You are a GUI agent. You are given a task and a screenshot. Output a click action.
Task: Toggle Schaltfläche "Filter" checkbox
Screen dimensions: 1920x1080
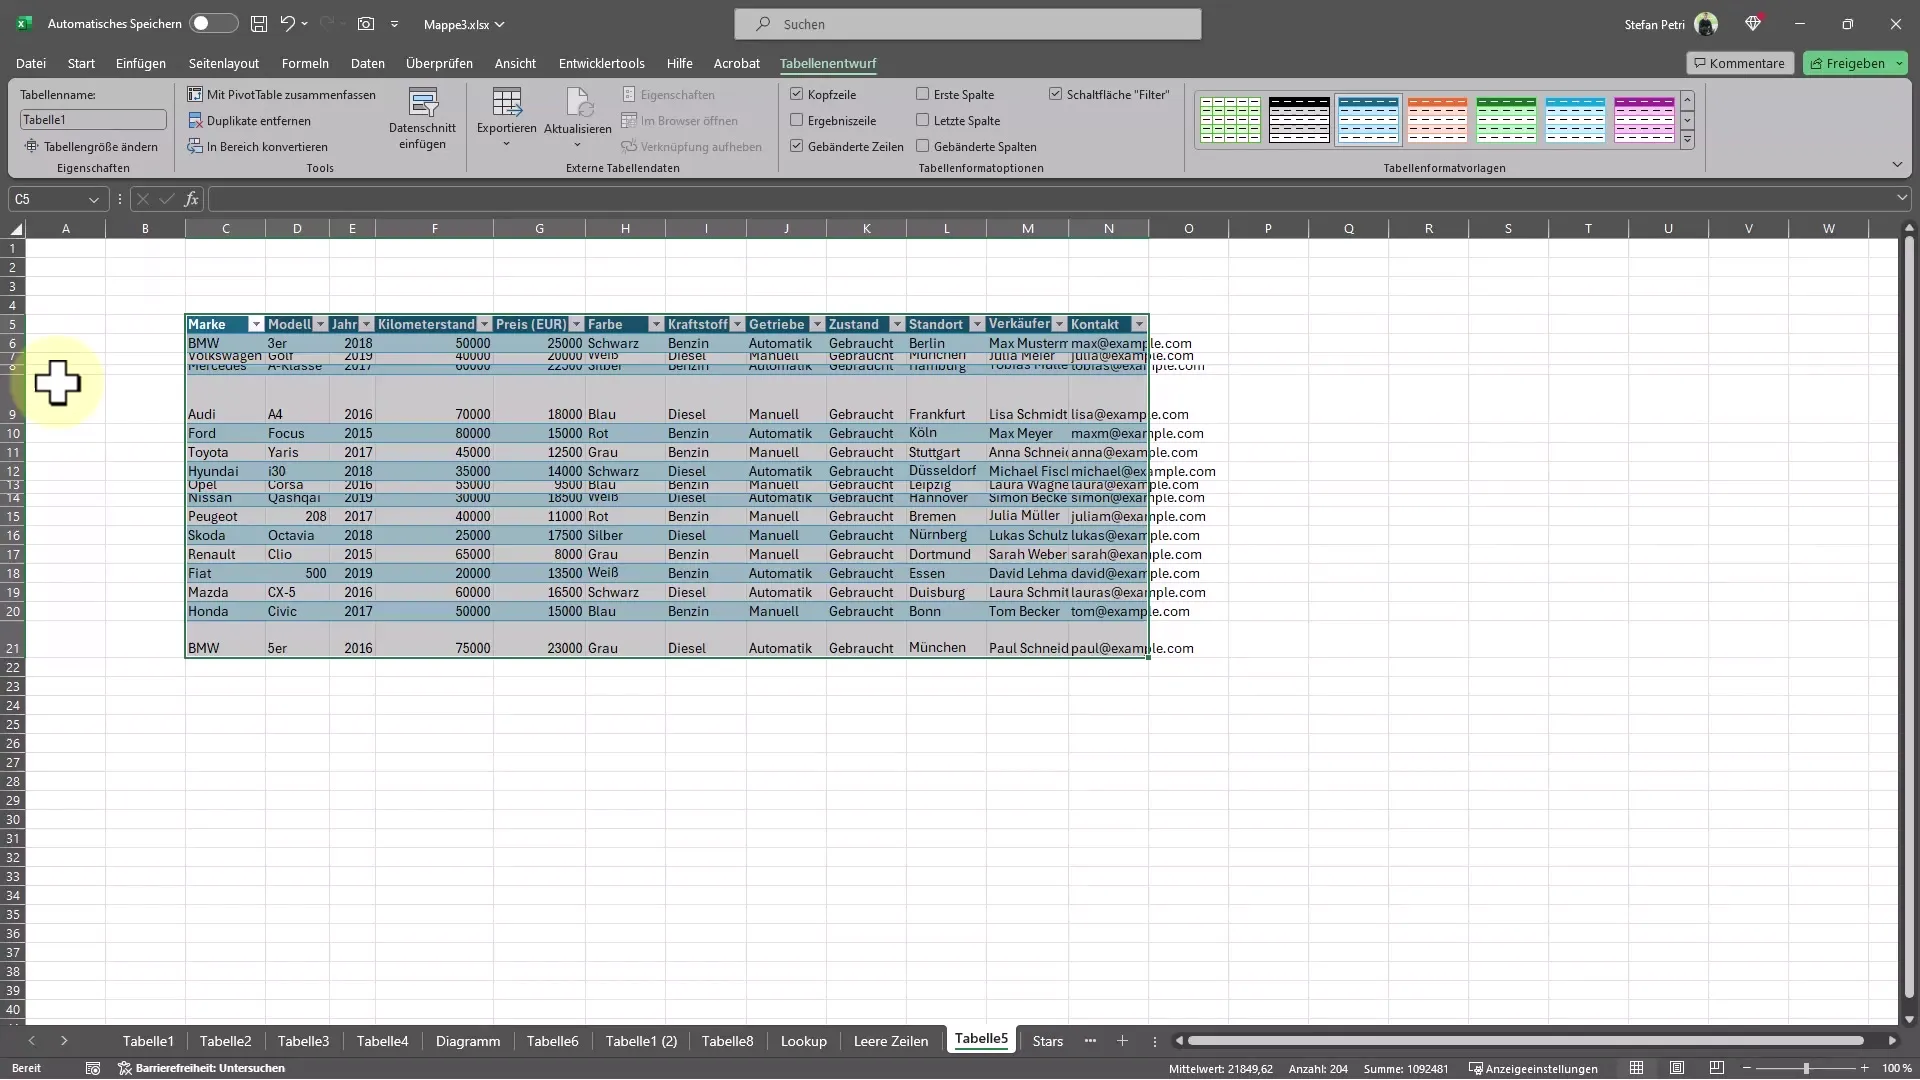[x=1055, y=94]
